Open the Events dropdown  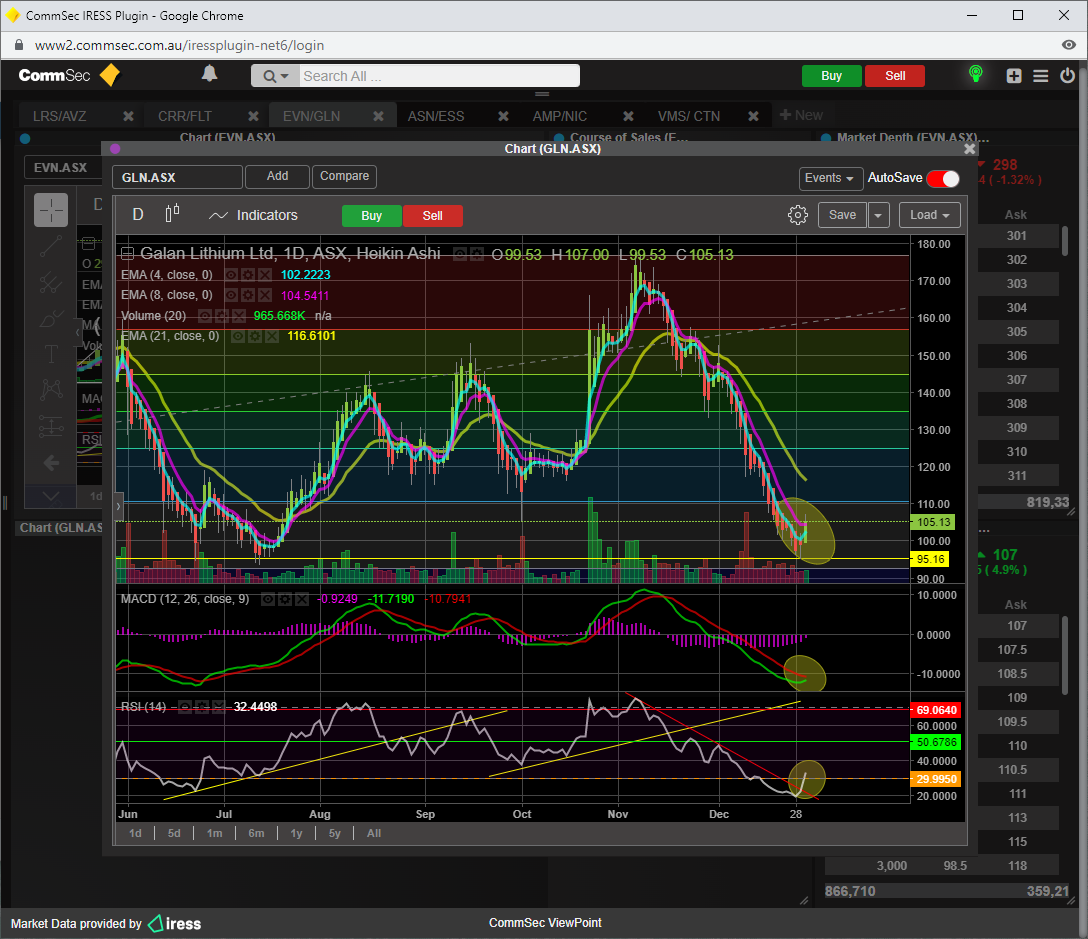pos(831,178)
